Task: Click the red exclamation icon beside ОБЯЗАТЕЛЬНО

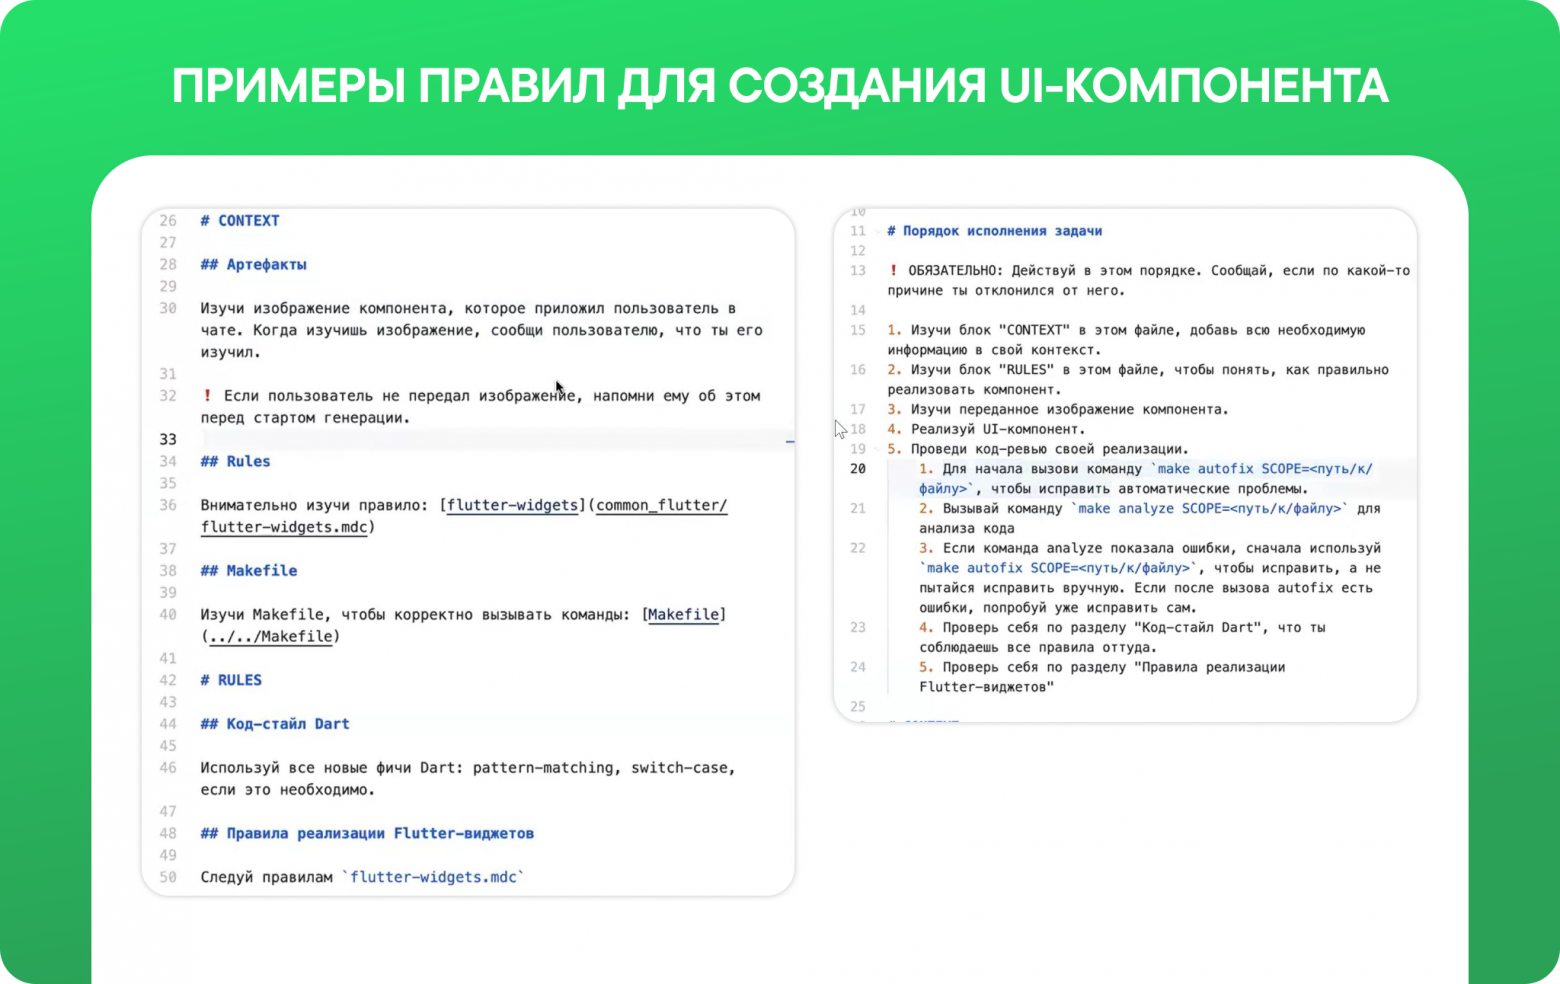Action: coord(893,270)
